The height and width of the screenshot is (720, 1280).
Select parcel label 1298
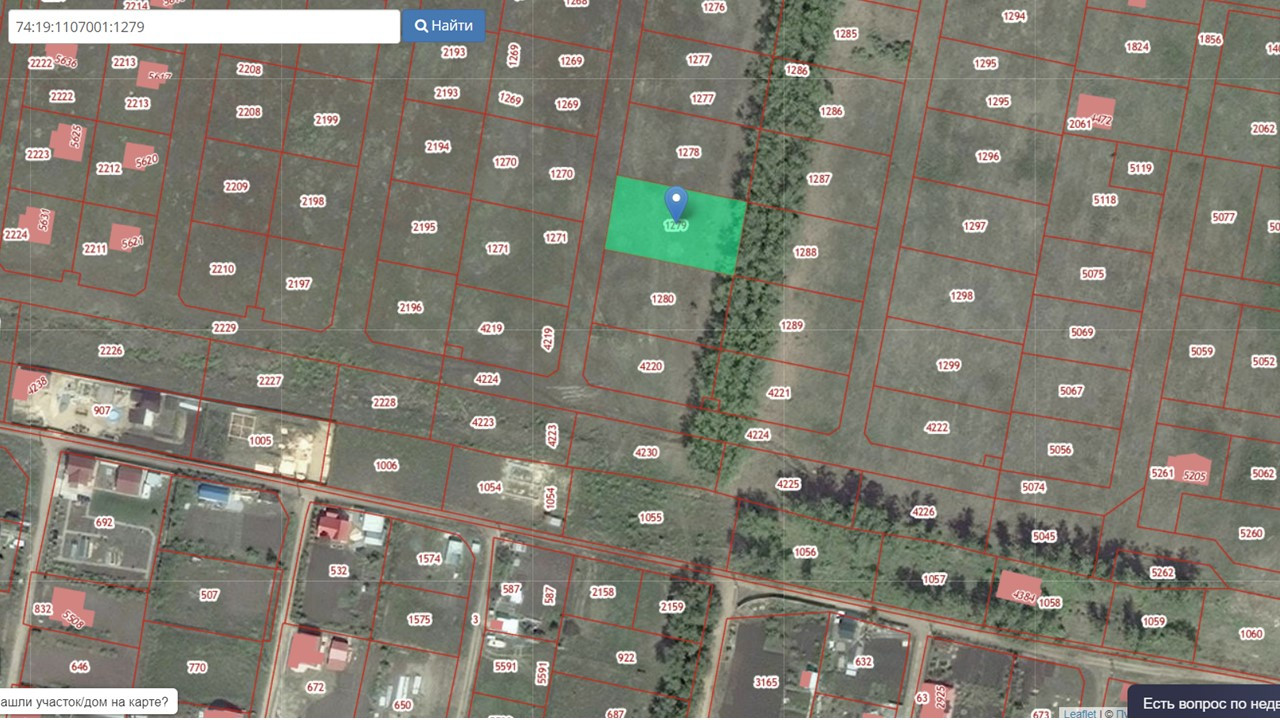(x=961, y=296)
